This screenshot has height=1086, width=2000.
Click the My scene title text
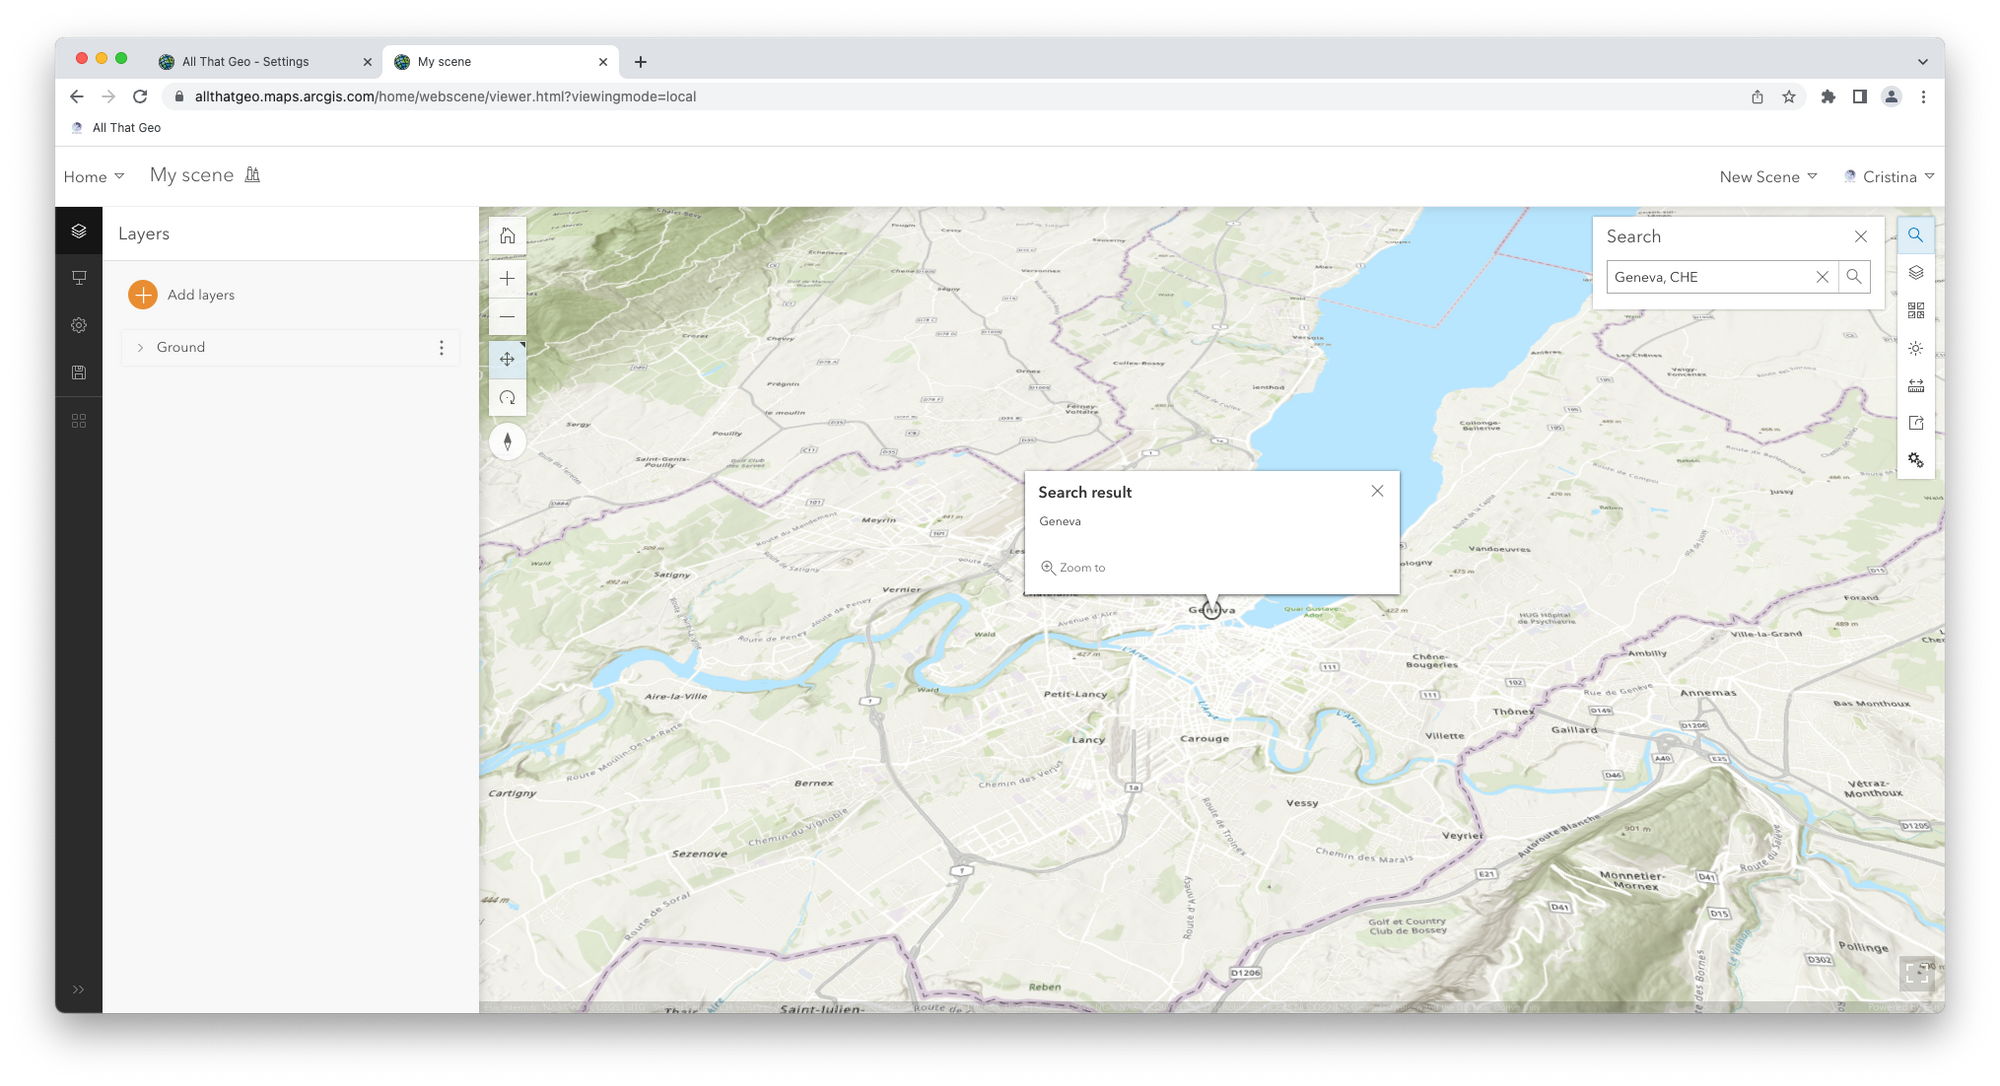[191, 175]
